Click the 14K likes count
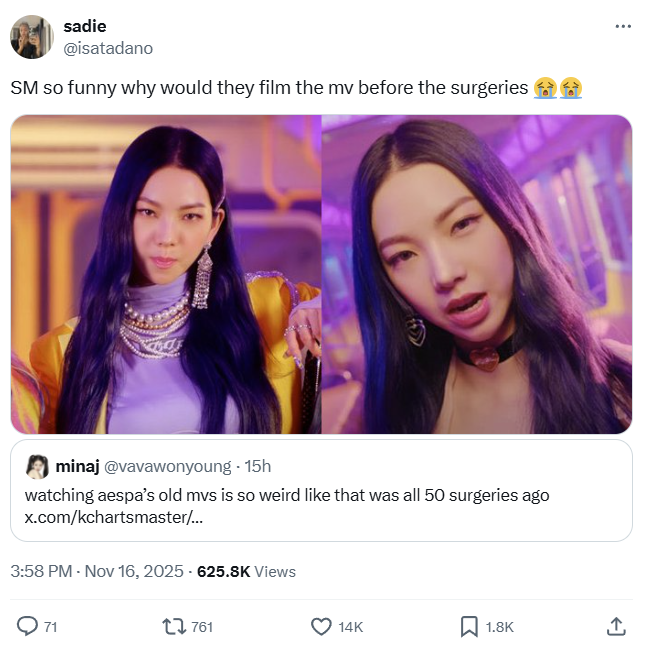This screenshot has width=650, height=648. point(351,627)
